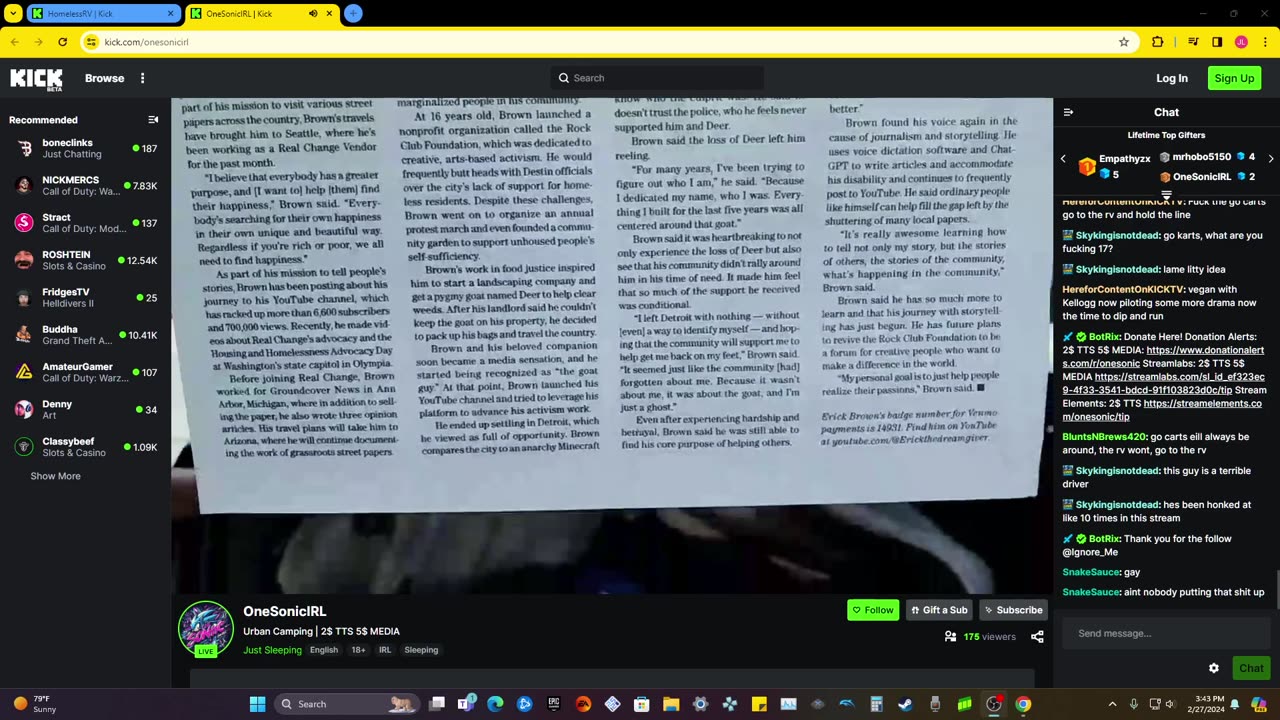Open the browser extensions puzzle icon
This screenshot has height=720, width=1280.
(x=1158, y=42)
